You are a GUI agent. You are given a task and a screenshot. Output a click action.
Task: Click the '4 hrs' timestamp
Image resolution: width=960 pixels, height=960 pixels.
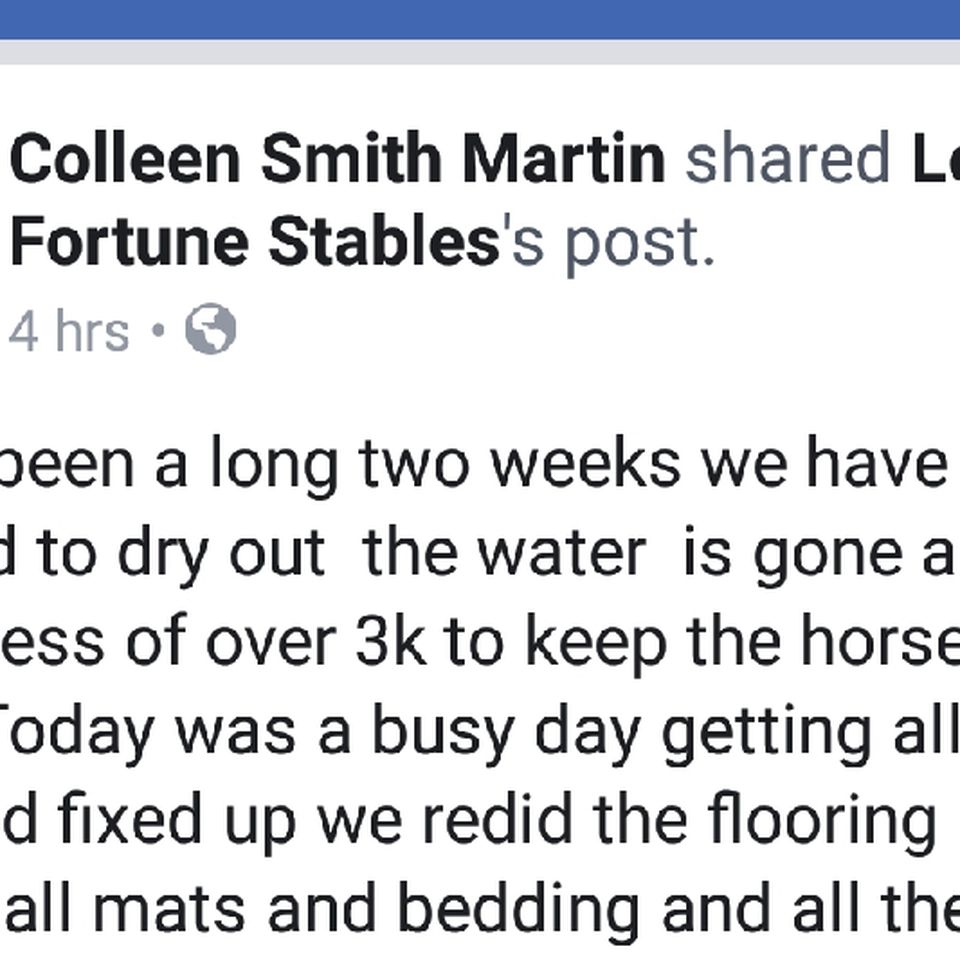(x=69, y=331)
